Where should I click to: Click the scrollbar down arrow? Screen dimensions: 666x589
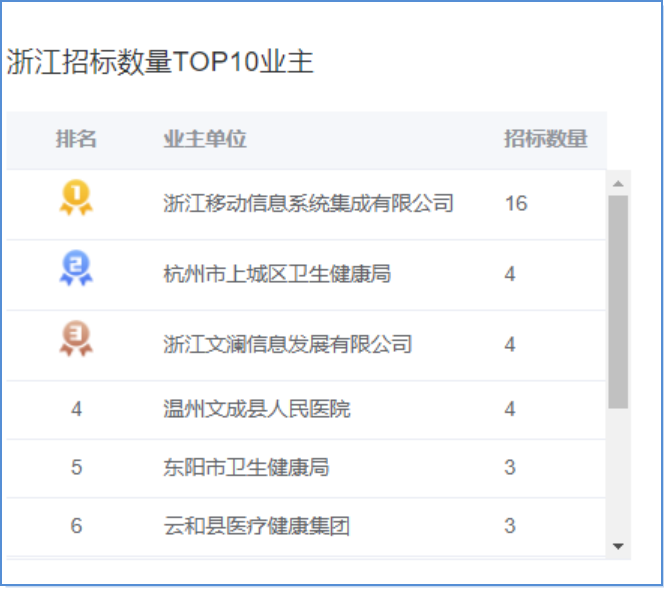click(x=618, y=547)
